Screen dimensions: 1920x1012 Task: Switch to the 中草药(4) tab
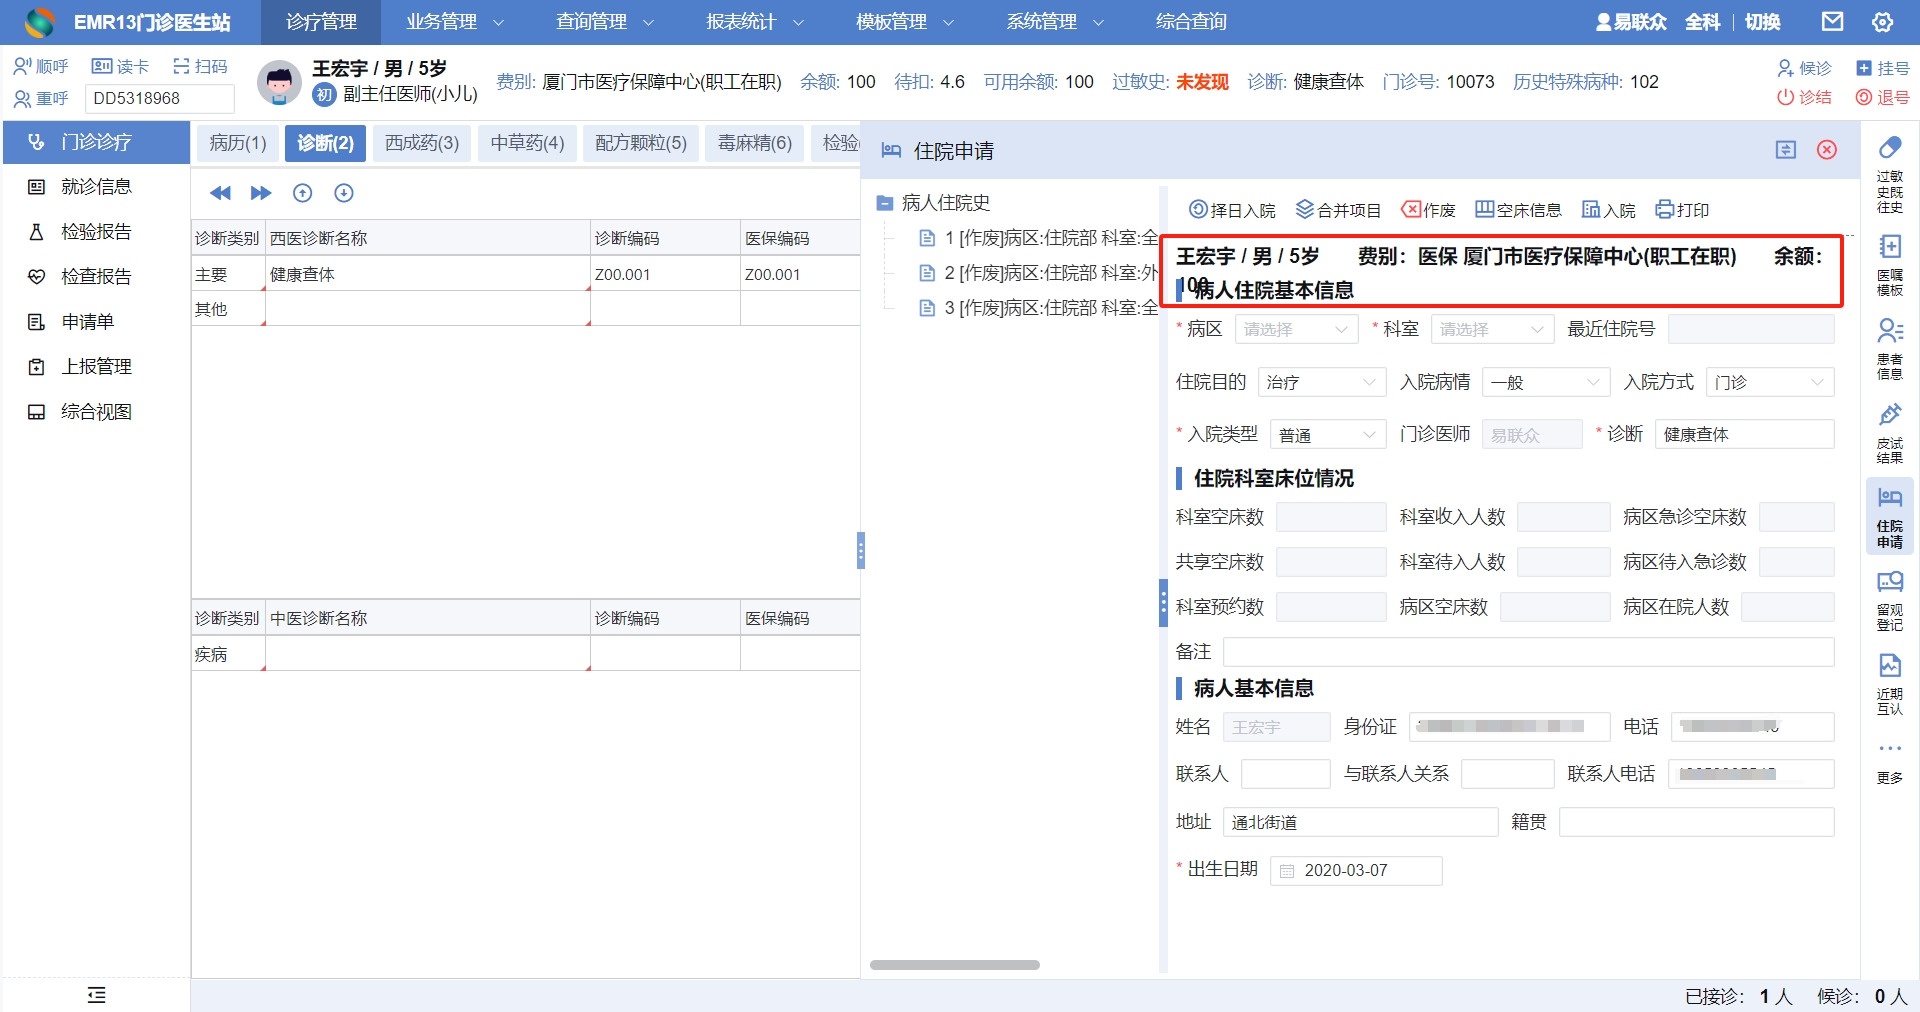click(527, 143)
